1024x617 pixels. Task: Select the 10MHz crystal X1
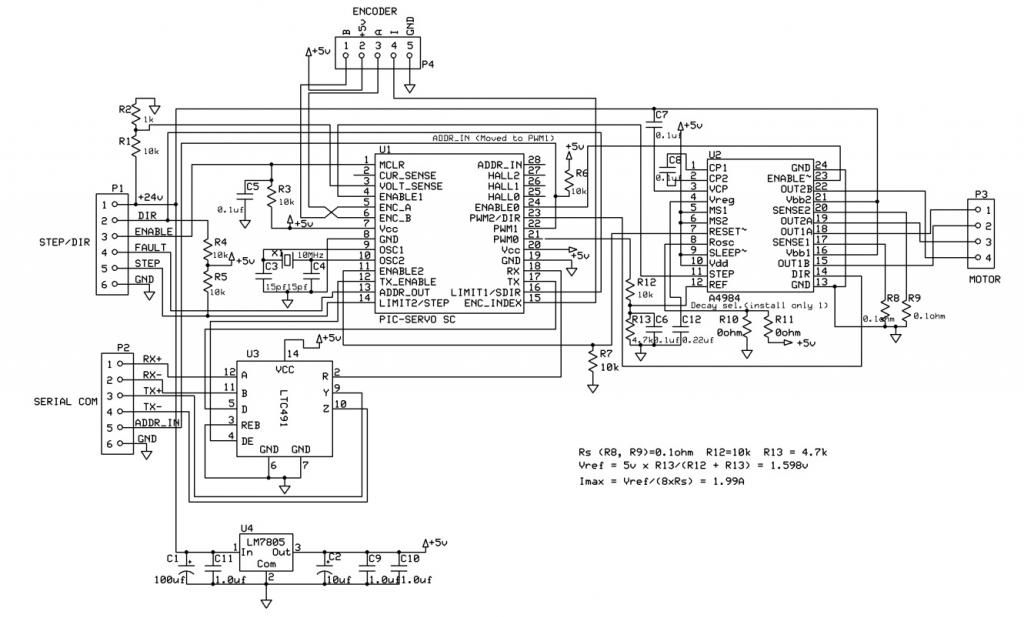pos(287,259)
